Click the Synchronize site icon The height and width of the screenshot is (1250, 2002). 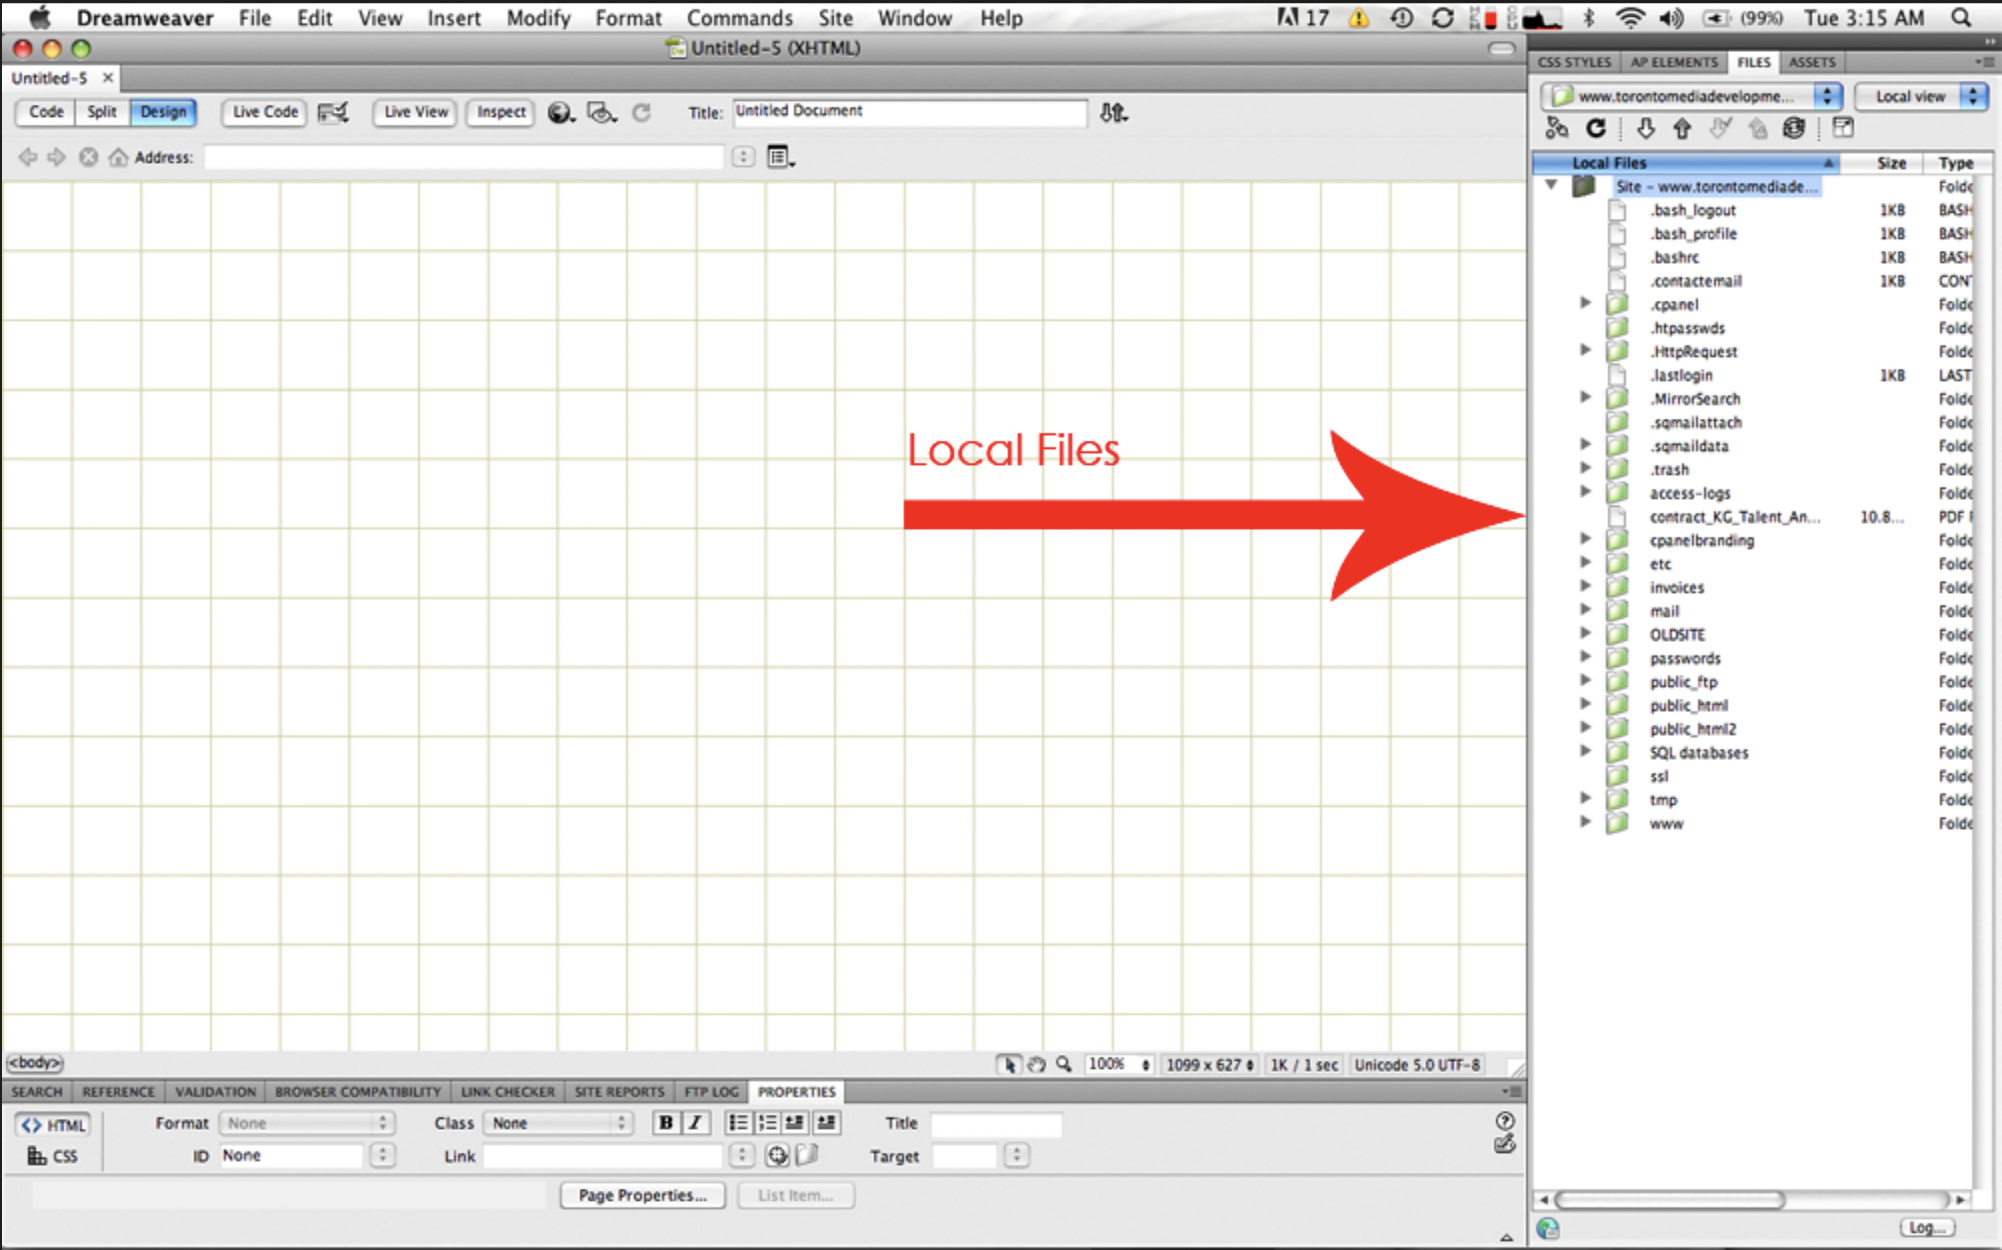tap(1795, 128)
